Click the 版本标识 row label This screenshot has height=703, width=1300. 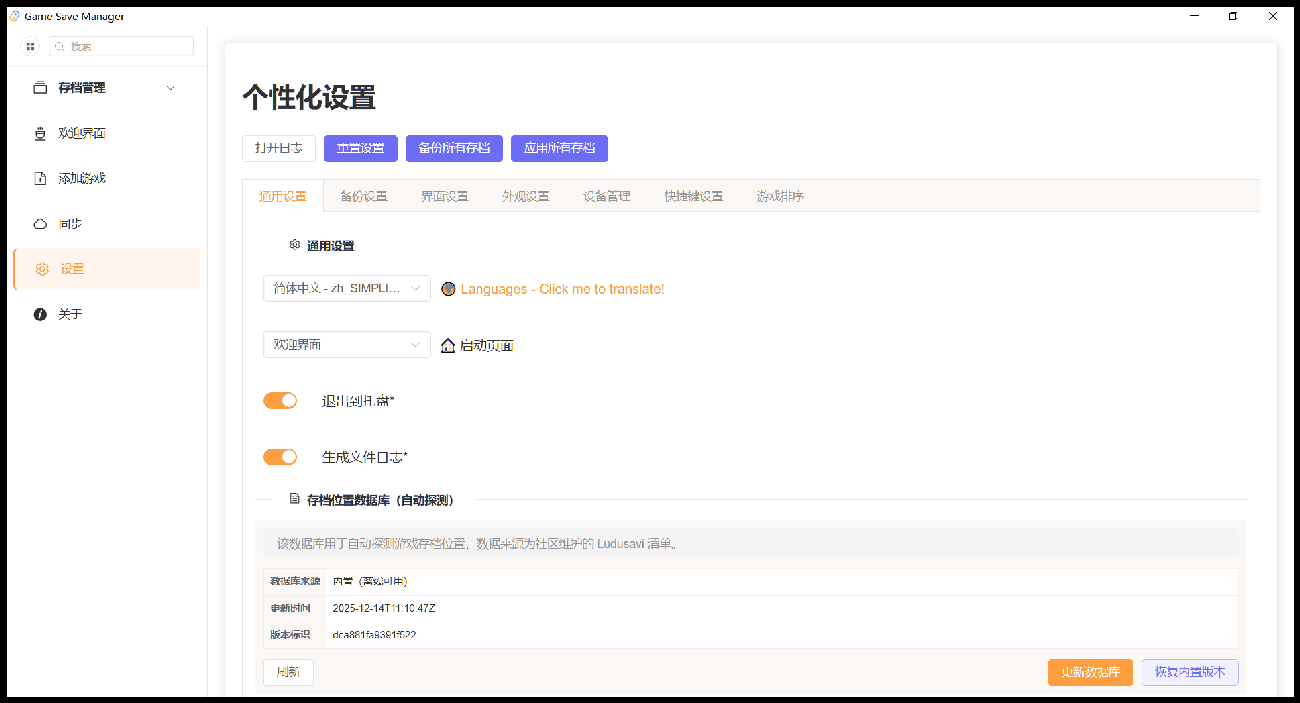tap(290, 635)
